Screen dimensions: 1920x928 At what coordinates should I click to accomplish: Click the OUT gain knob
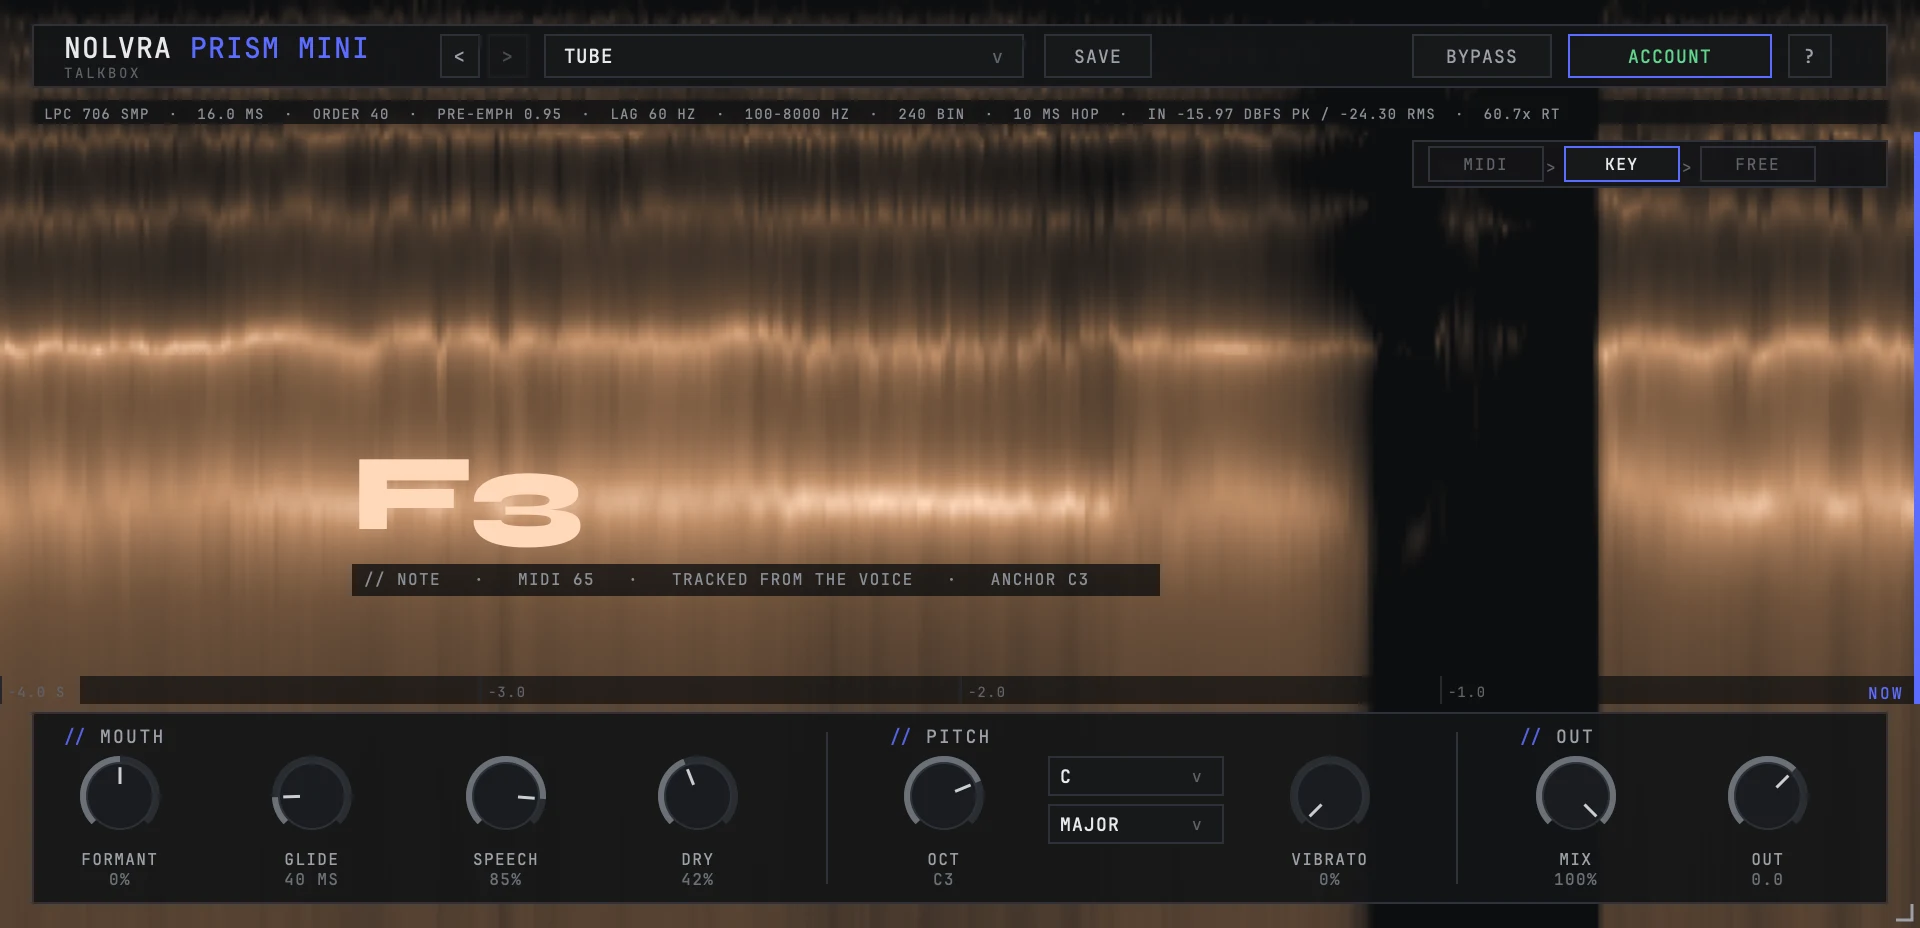[1768, 795]
